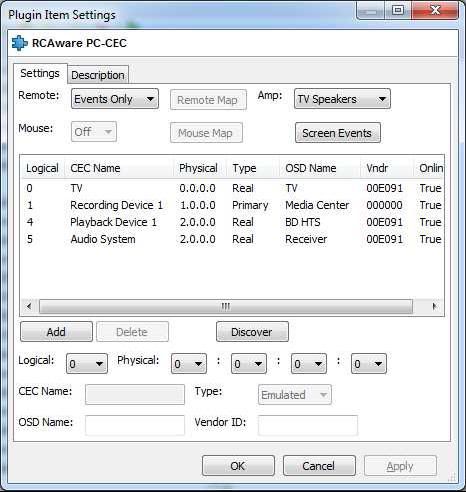Click the Cancel button
This screenshot has height=492, width=466.
coord(319,466)
